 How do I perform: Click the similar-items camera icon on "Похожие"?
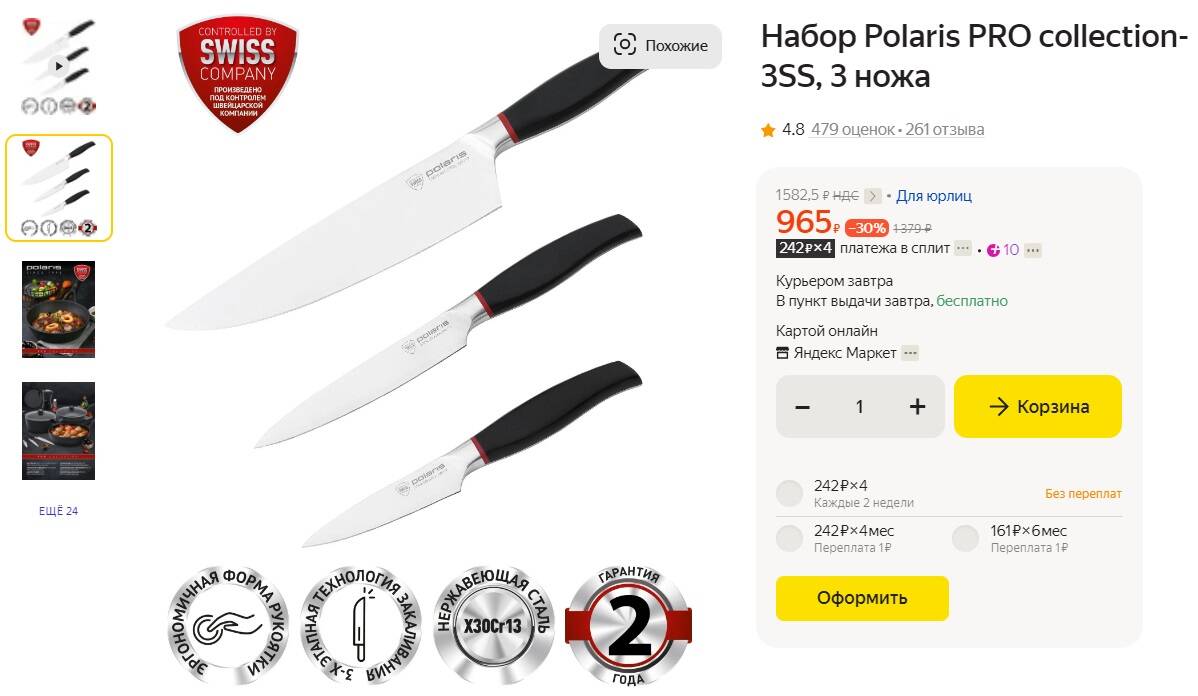tap(624, 45)
